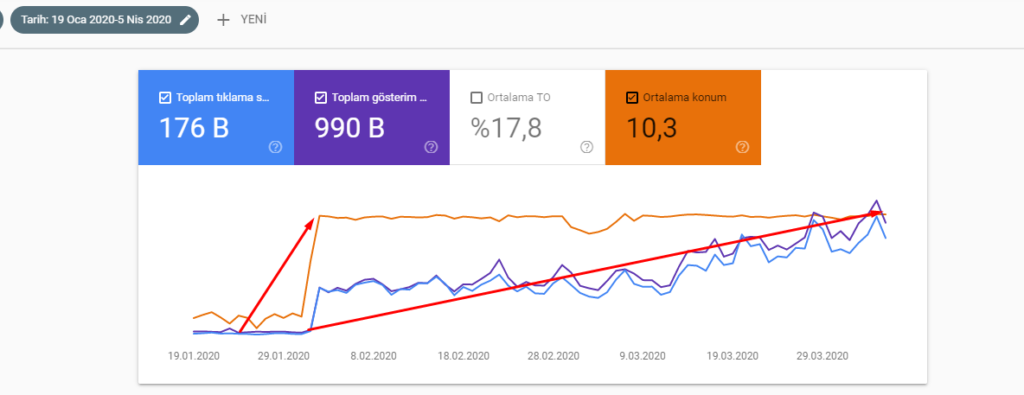Add a new filter with YENİ
This screenshot has width=1024, height=395.
point(242,20)
